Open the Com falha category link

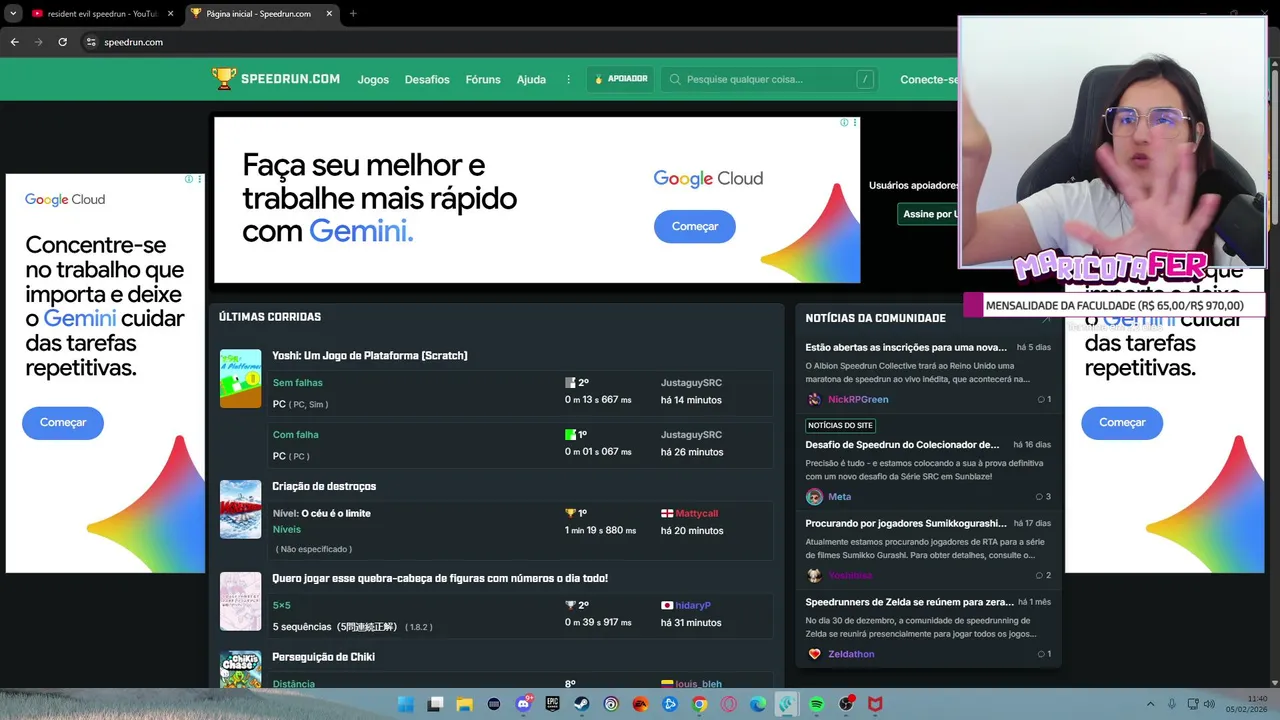pos(296,435)
